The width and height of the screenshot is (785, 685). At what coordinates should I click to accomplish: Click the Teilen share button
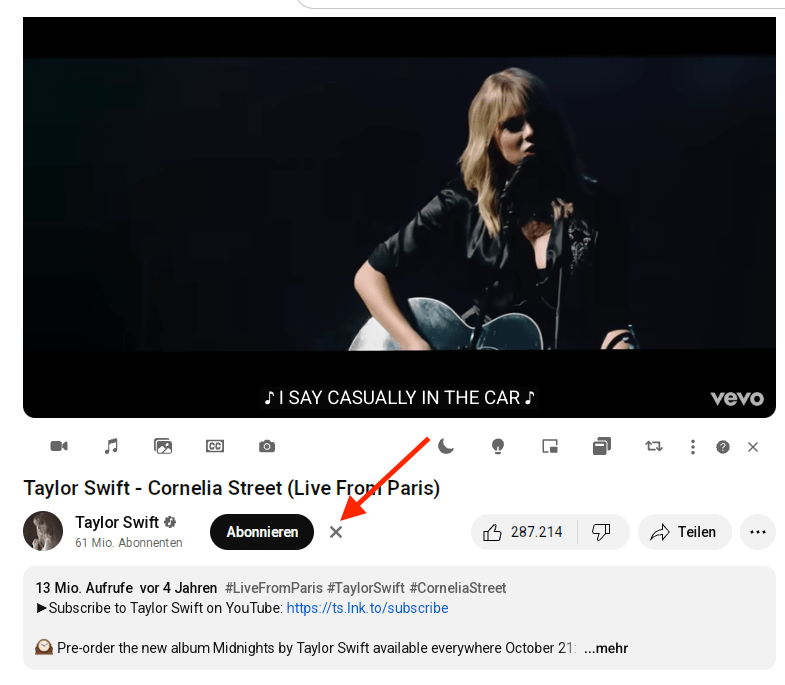click(x=684, y=532)
